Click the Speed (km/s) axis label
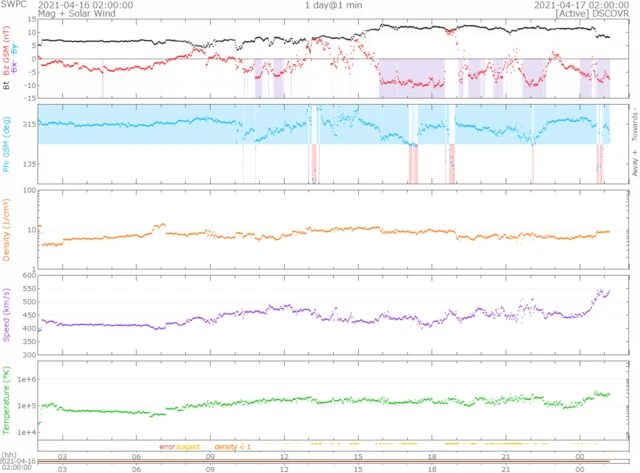This screenshot has height=473, width=640. 6,322
